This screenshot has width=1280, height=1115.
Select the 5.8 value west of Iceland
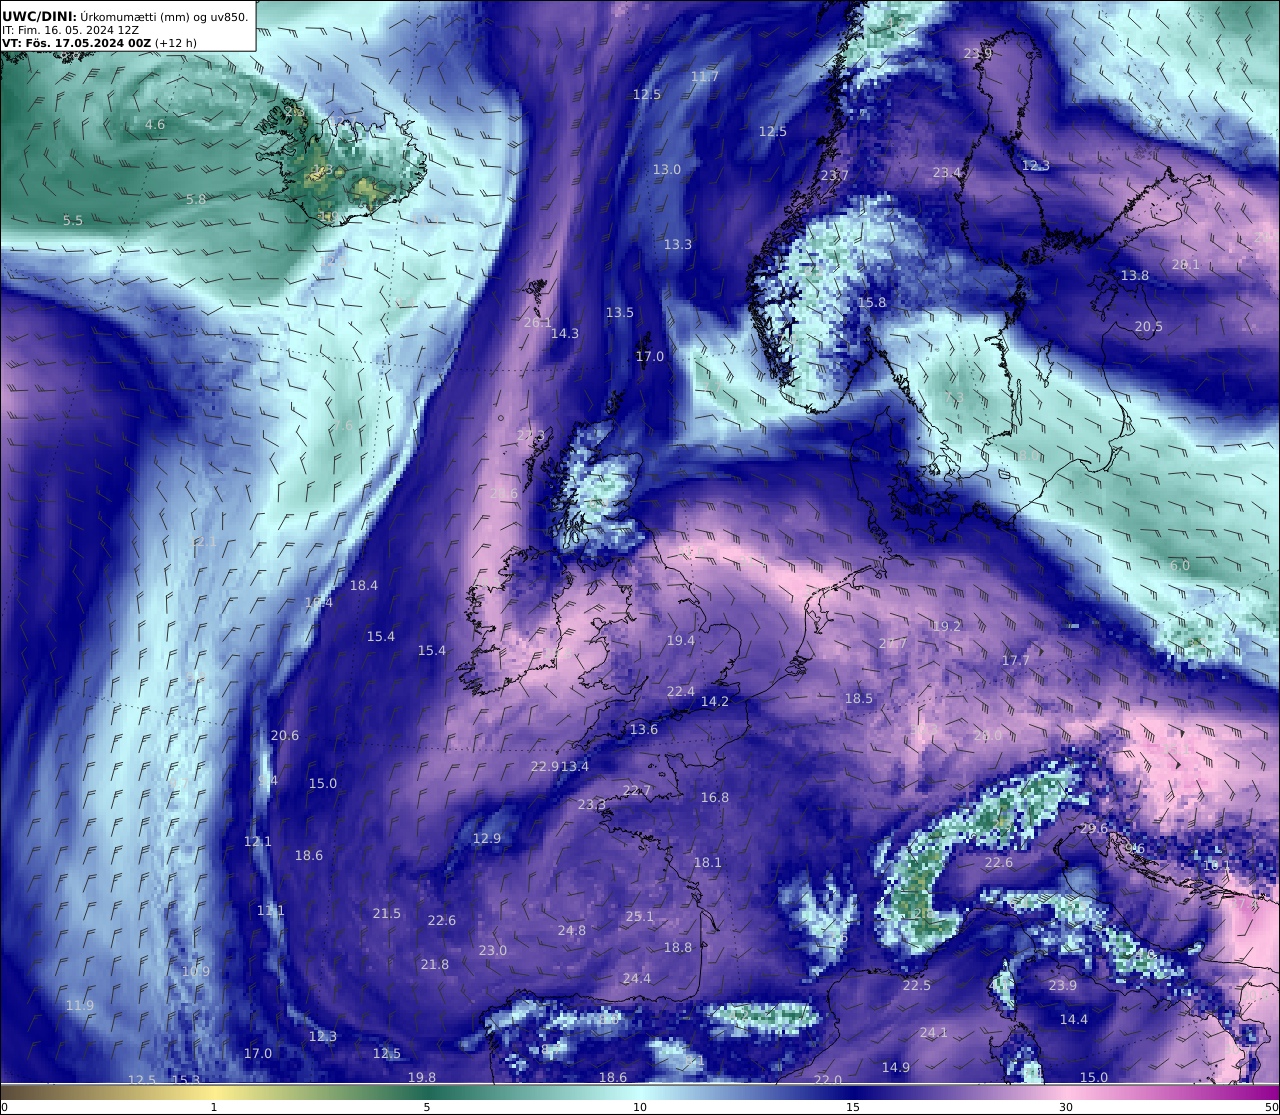click(x=196, y=200)
